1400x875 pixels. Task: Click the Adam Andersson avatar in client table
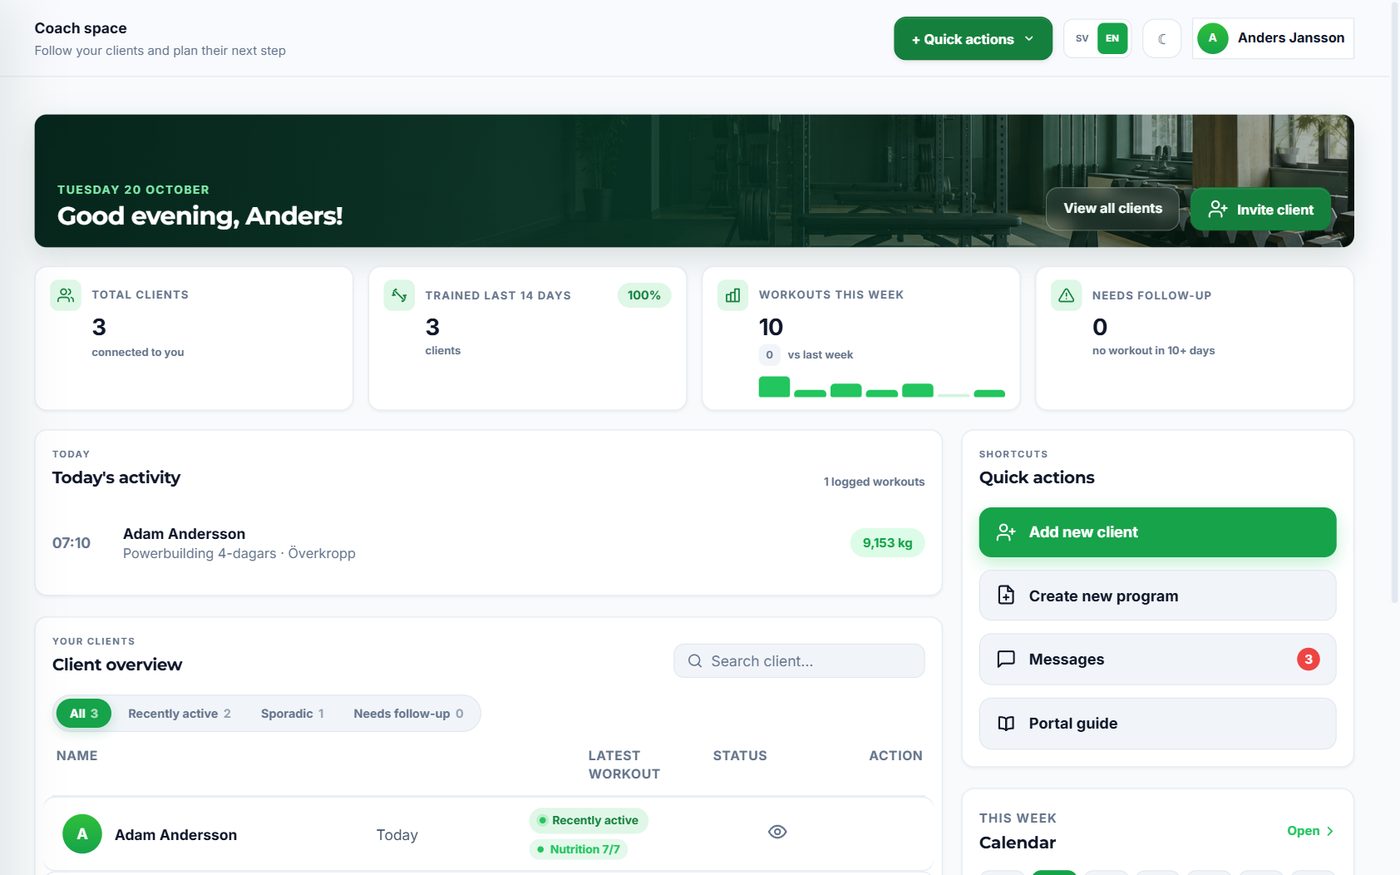pos(82,834)
